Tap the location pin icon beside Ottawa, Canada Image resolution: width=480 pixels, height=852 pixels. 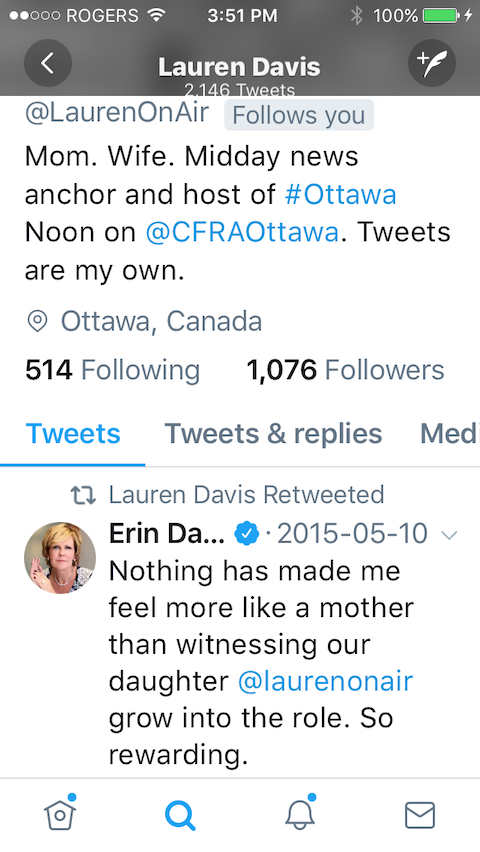coord(37,322)
